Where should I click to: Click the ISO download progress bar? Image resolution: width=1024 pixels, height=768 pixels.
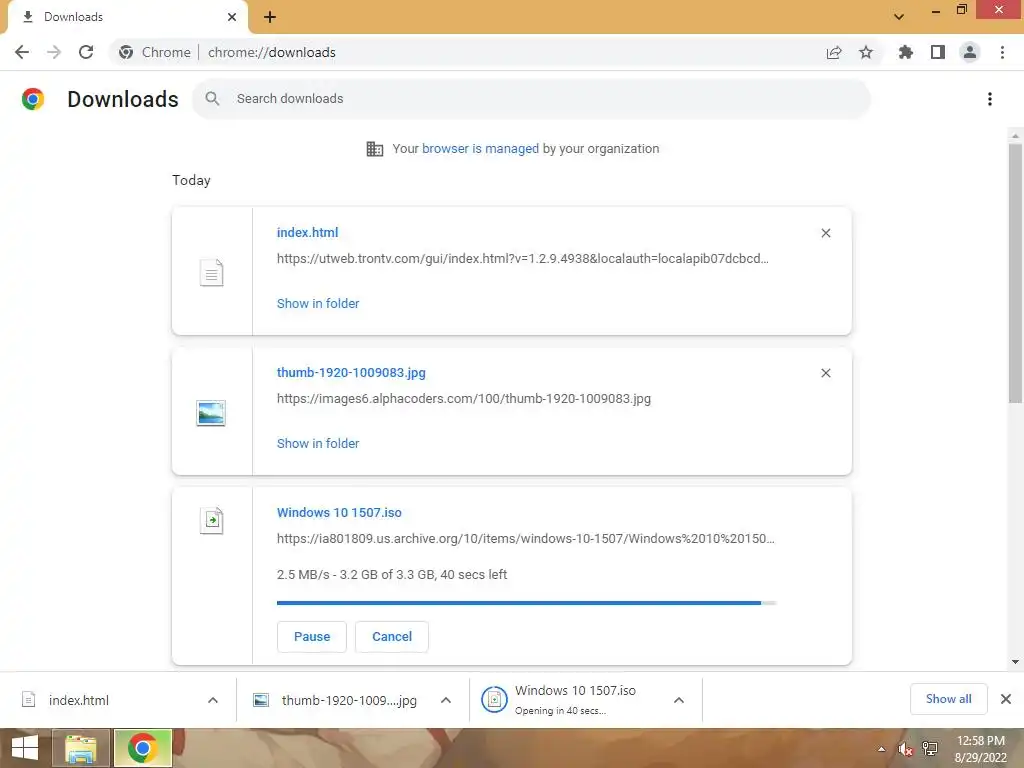click(526, 603)
